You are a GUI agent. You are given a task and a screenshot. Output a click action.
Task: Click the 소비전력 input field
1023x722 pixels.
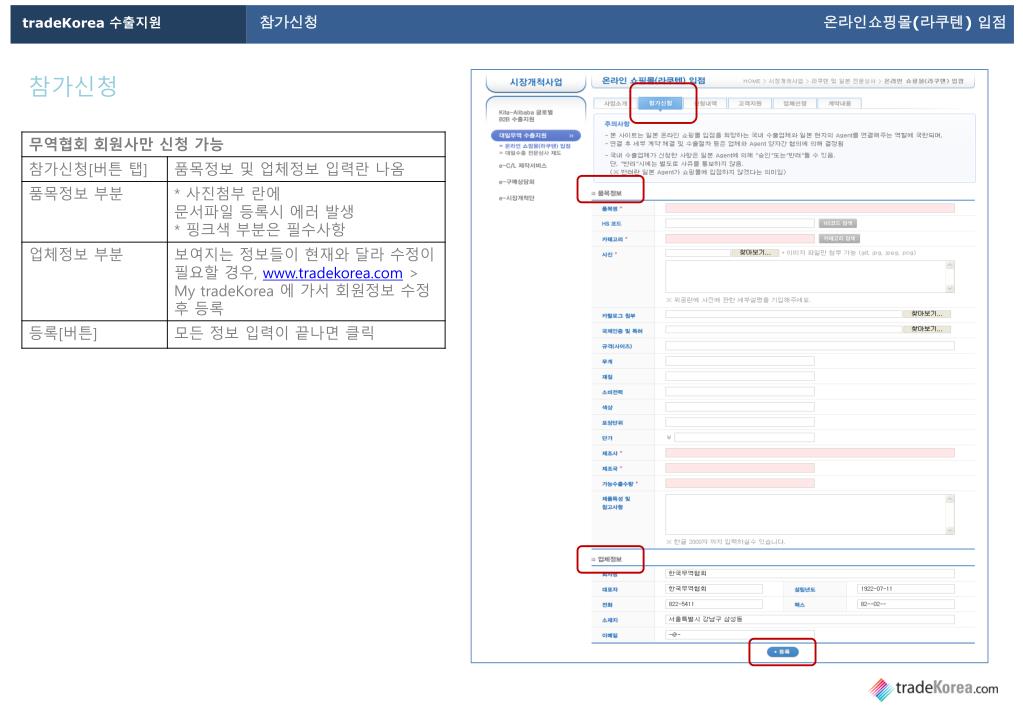coord(740,391)
